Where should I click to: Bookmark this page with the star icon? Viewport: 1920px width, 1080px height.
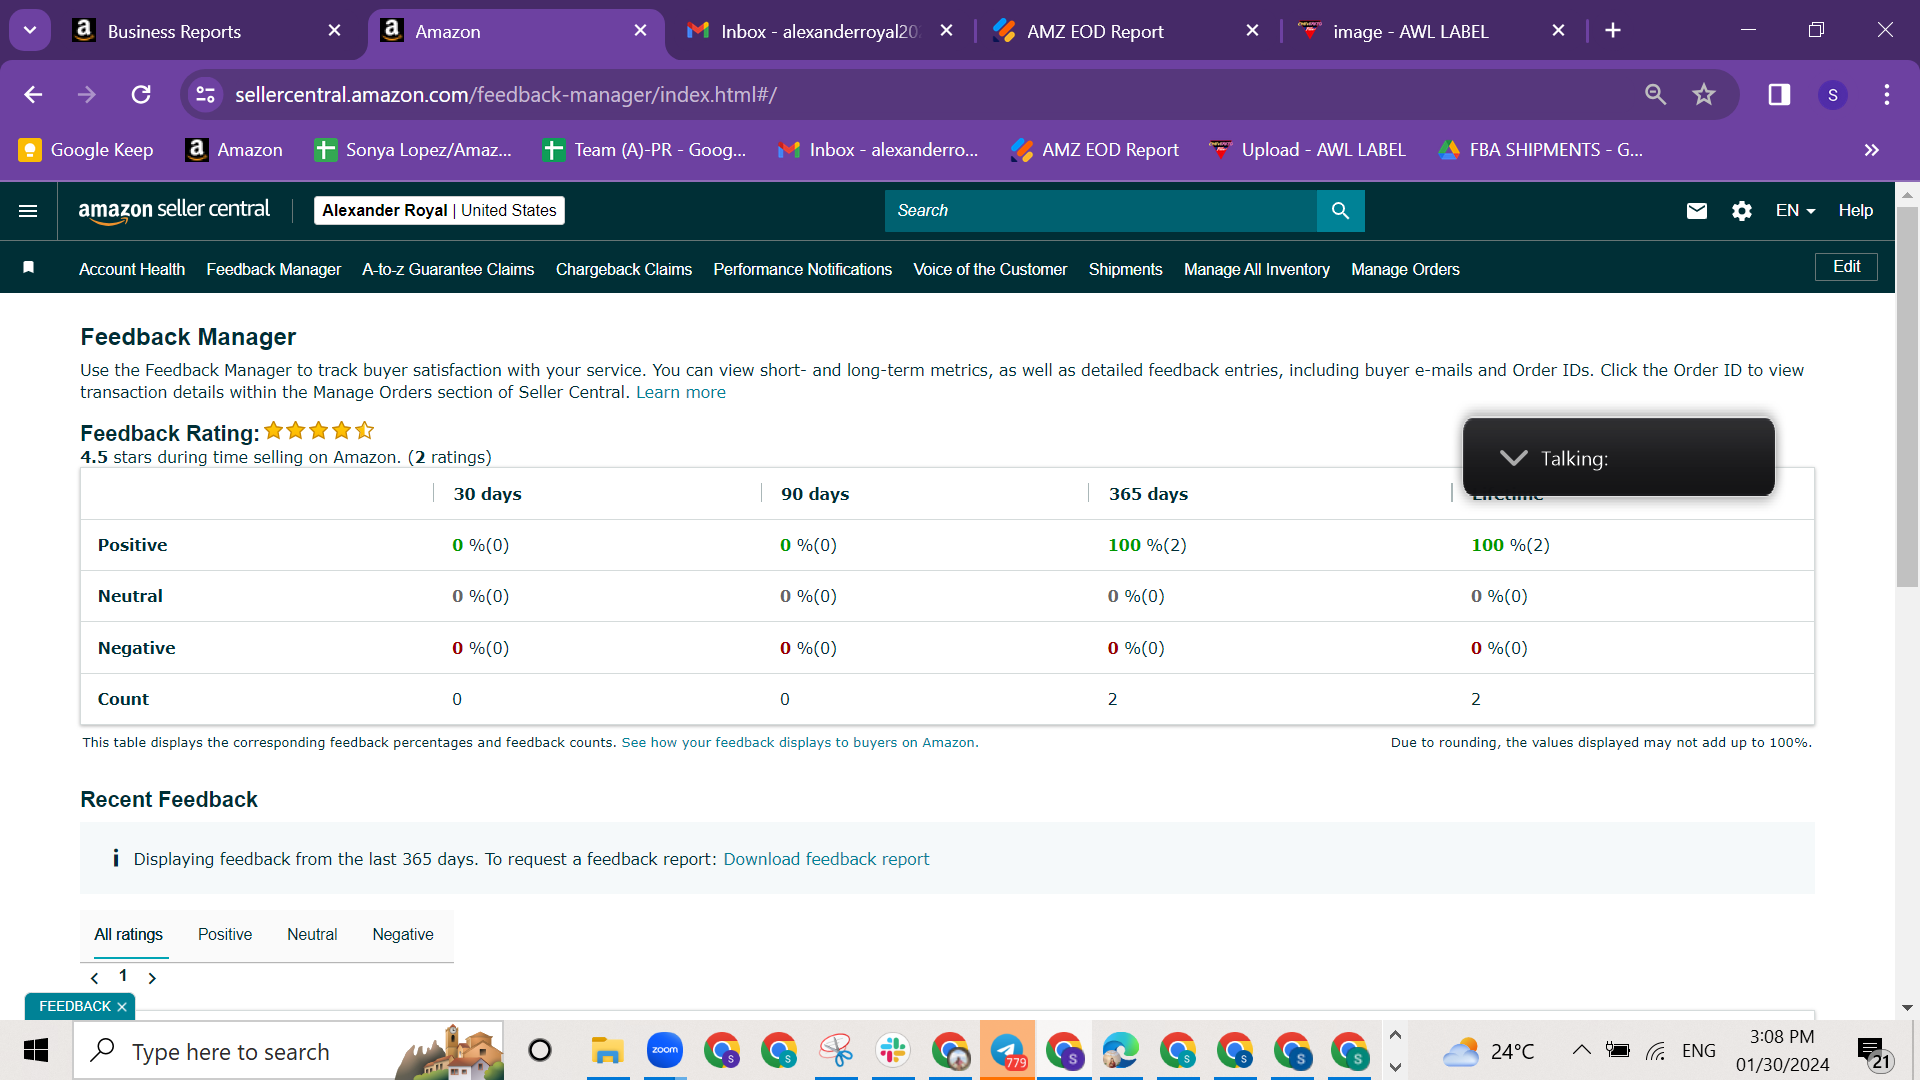coord(1704,94)
